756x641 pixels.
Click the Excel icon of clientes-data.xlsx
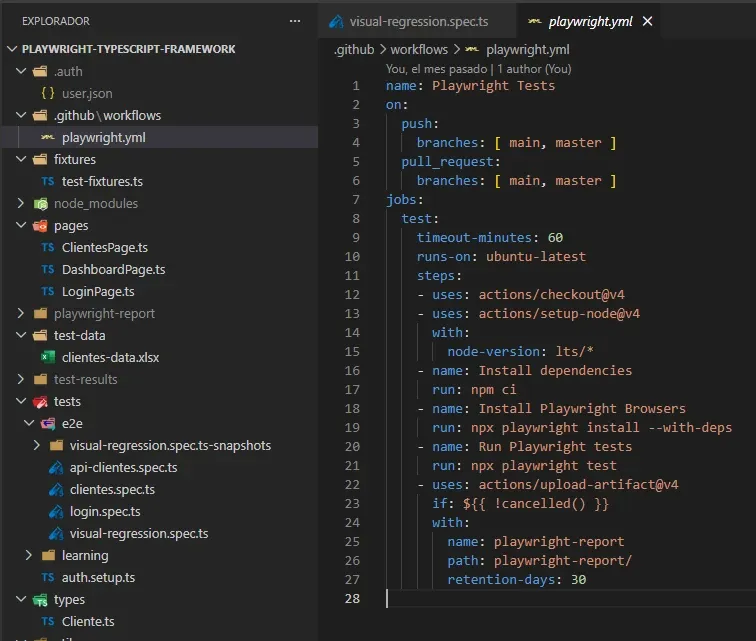tap(48, 357)
